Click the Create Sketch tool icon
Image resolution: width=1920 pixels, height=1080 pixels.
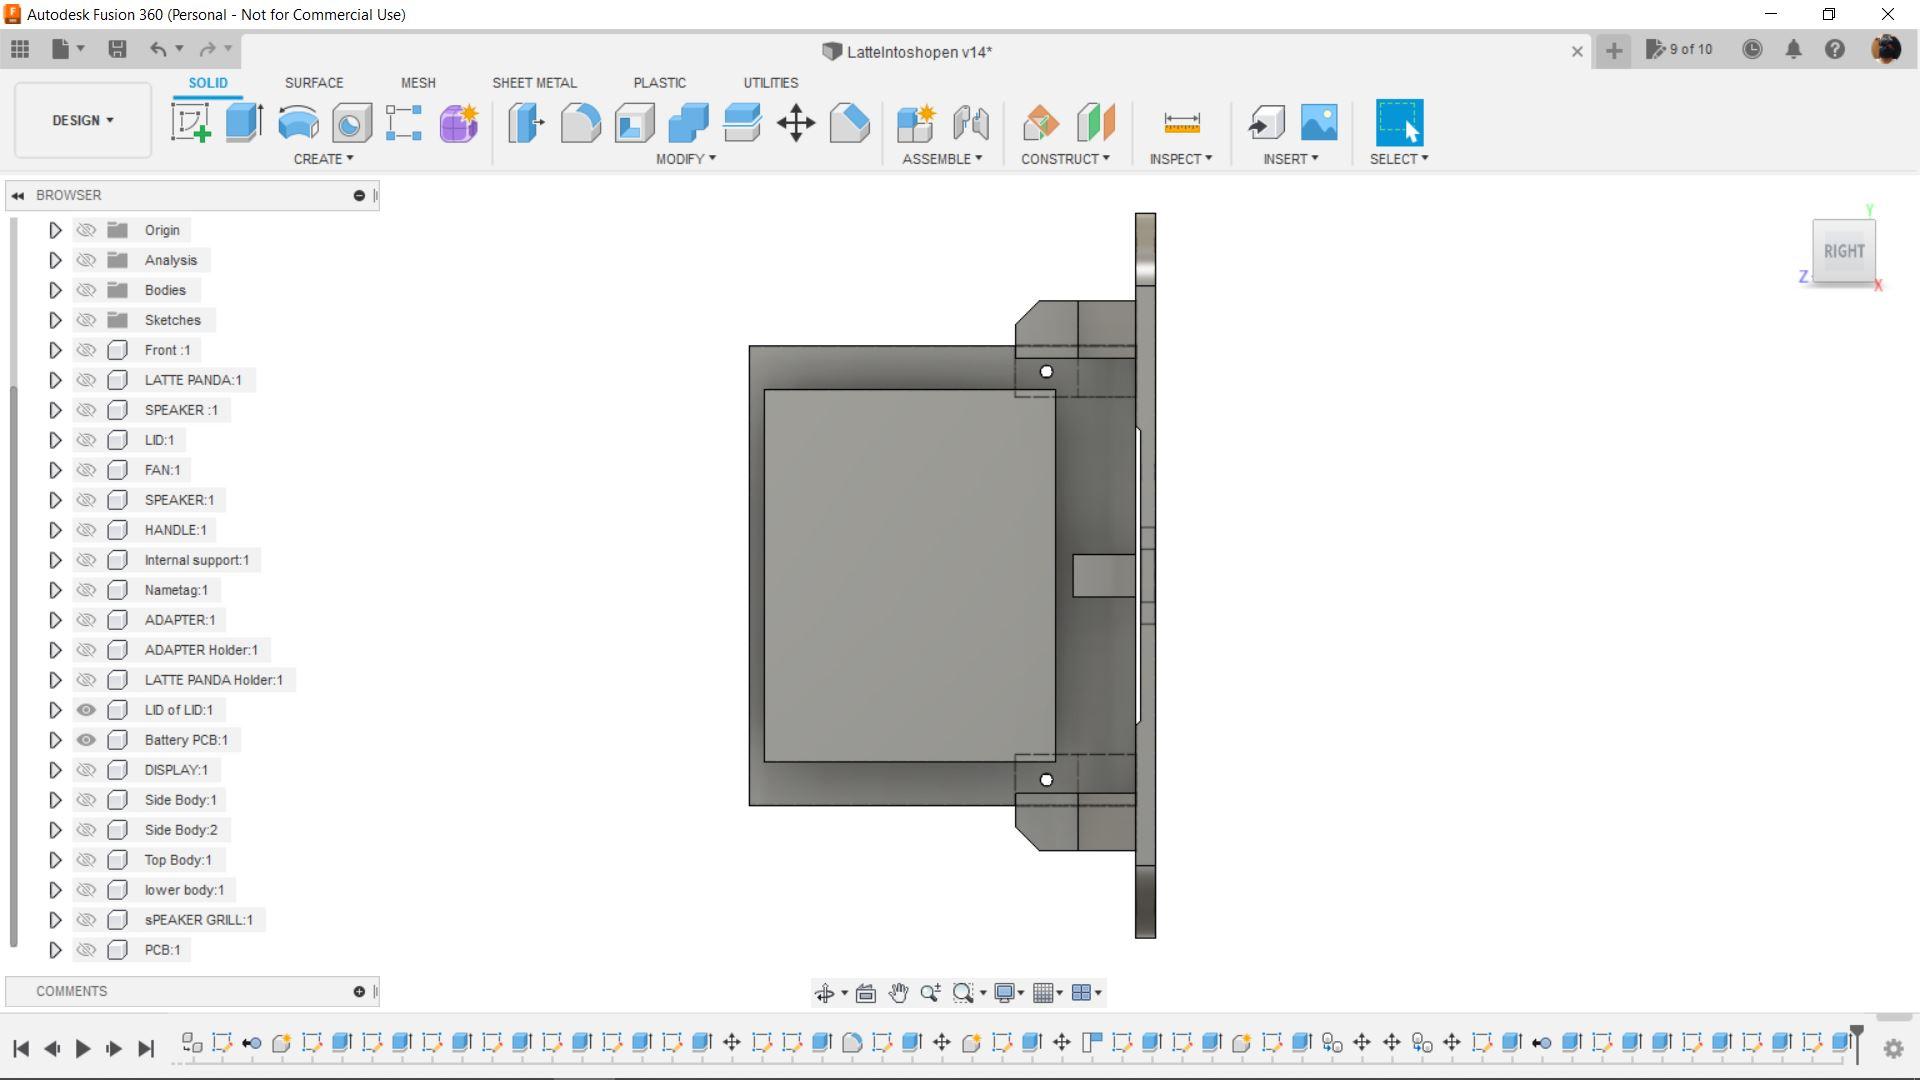(x=190, y=123)
